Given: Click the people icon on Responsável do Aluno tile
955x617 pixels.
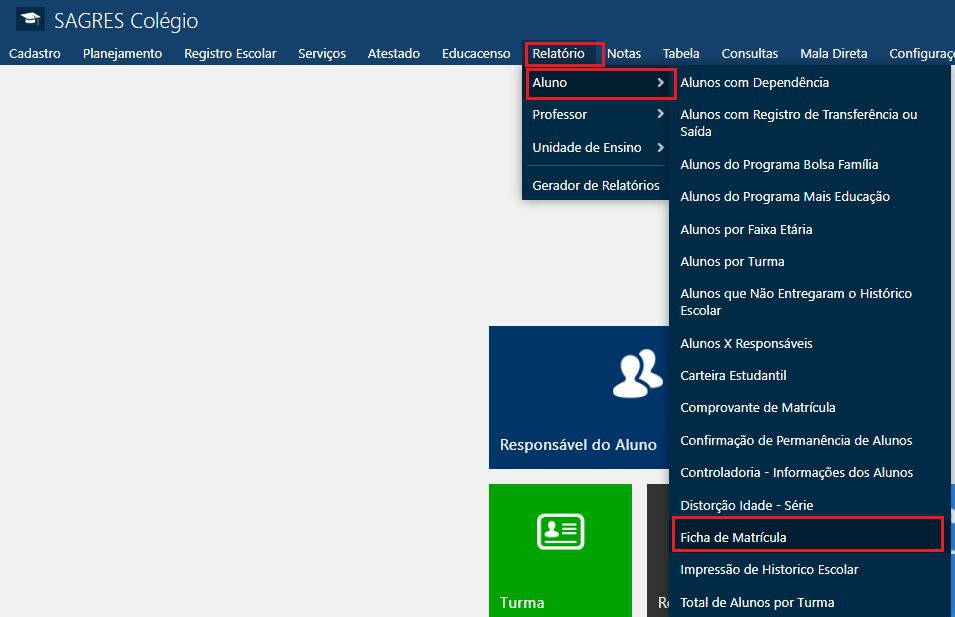Looking at the screenshot, I should tap(637, 373).
